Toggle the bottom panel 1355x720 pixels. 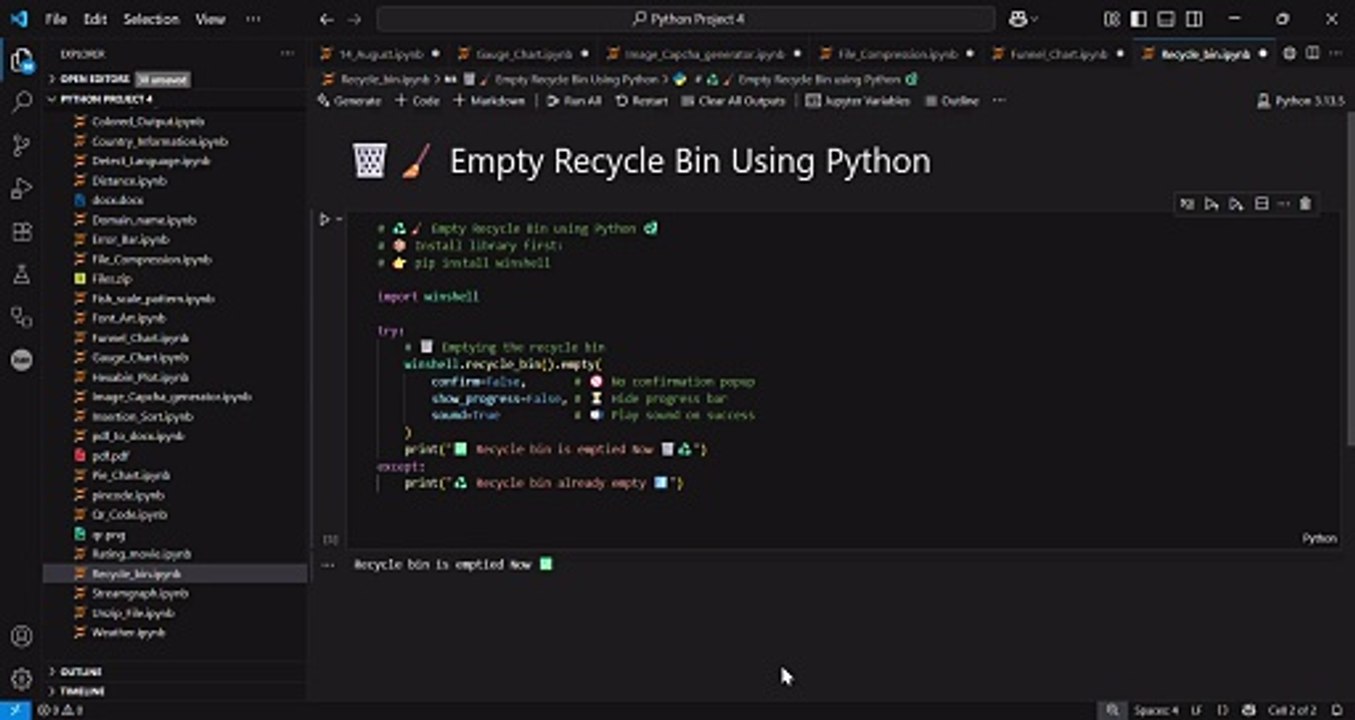(x=1166, y=19)
